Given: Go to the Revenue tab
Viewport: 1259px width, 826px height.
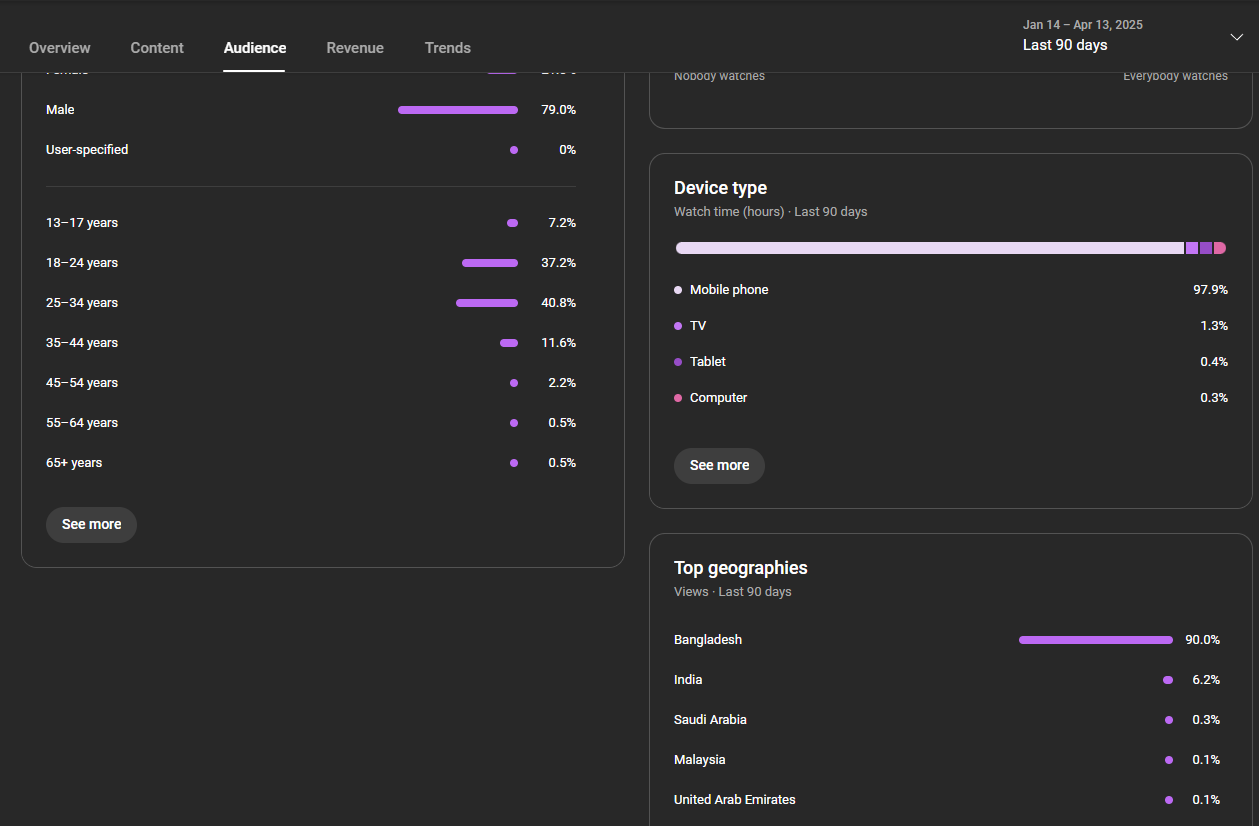Looking at the screenshot, I should coord(355,48).
